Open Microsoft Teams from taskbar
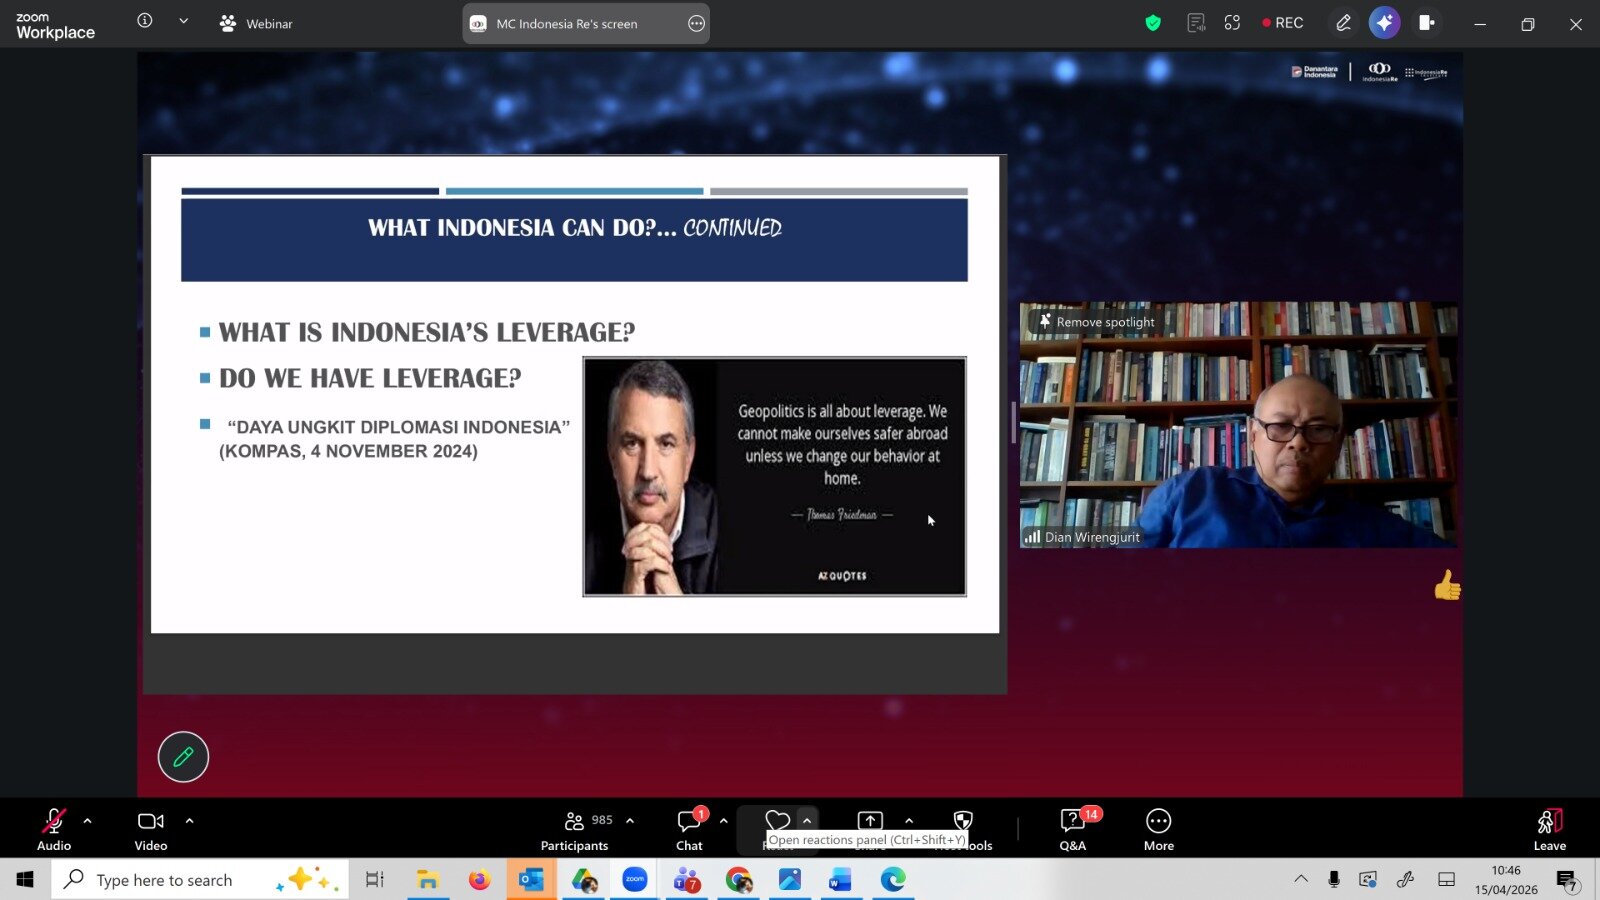 tap(687, 879)
